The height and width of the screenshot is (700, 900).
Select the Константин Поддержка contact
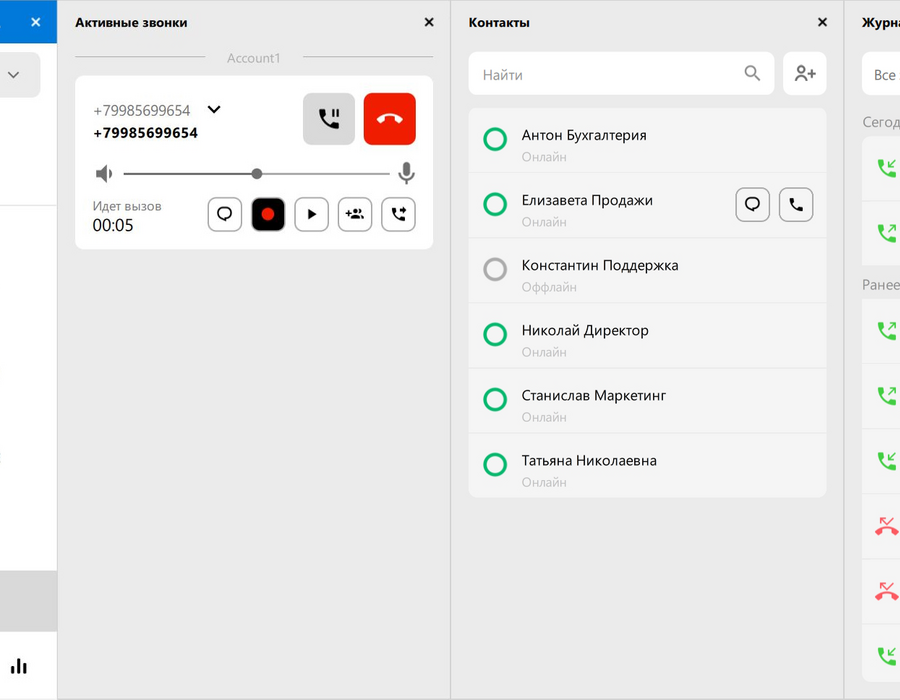pos(647,270)
